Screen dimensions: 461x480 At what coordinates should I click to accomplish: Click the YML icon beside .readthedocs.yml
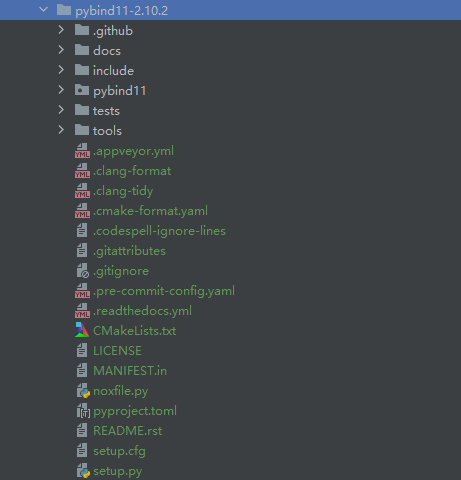click(82, 311)
